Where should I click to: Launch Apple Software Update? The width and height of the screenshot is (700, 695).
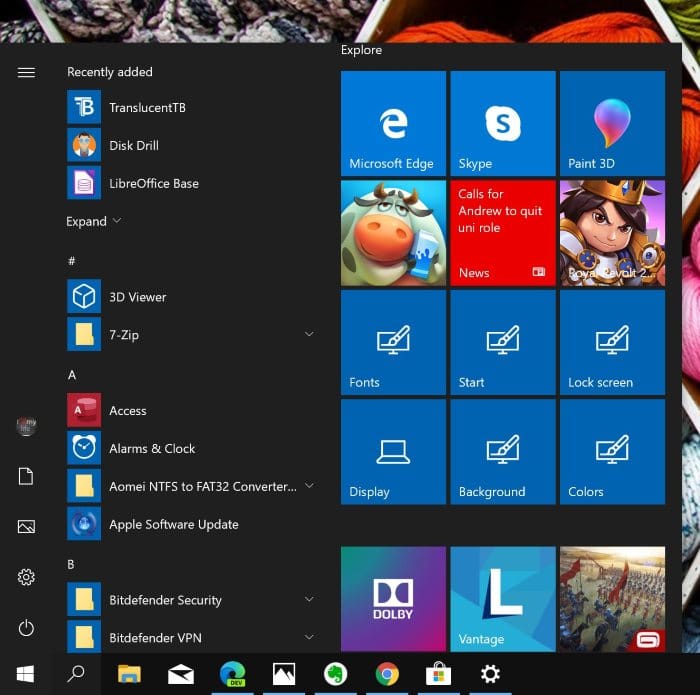coord(192,524)
